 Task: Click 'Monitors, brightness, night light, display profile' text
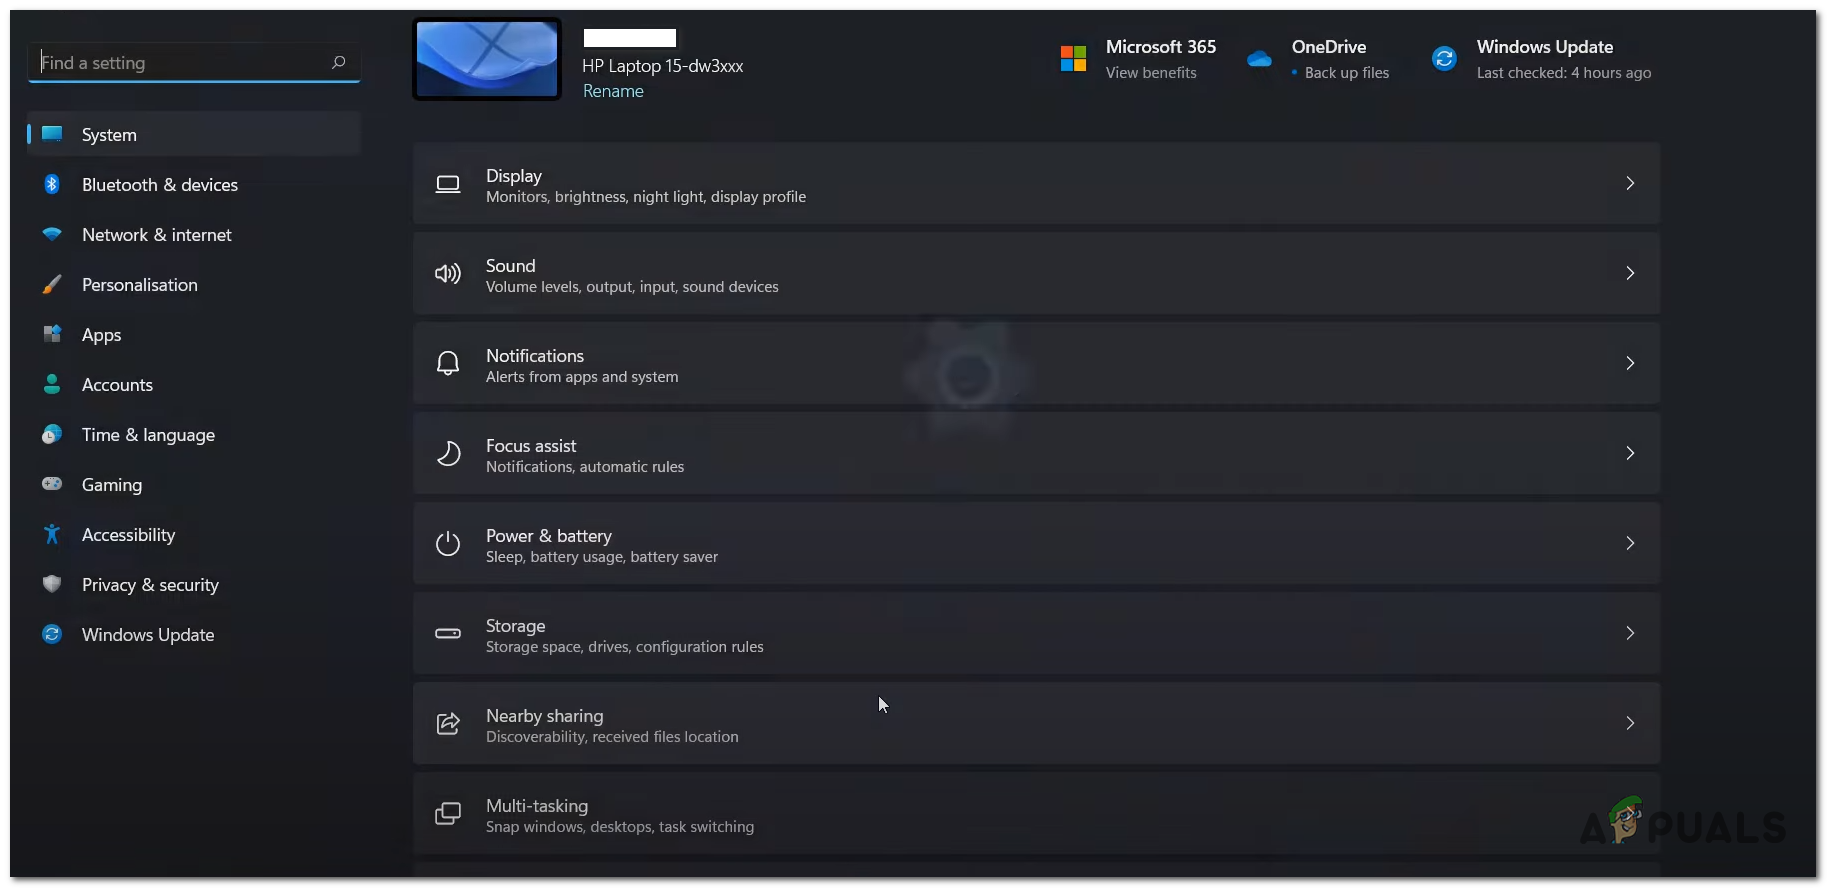pyautogui.click(x=646, y=197)
